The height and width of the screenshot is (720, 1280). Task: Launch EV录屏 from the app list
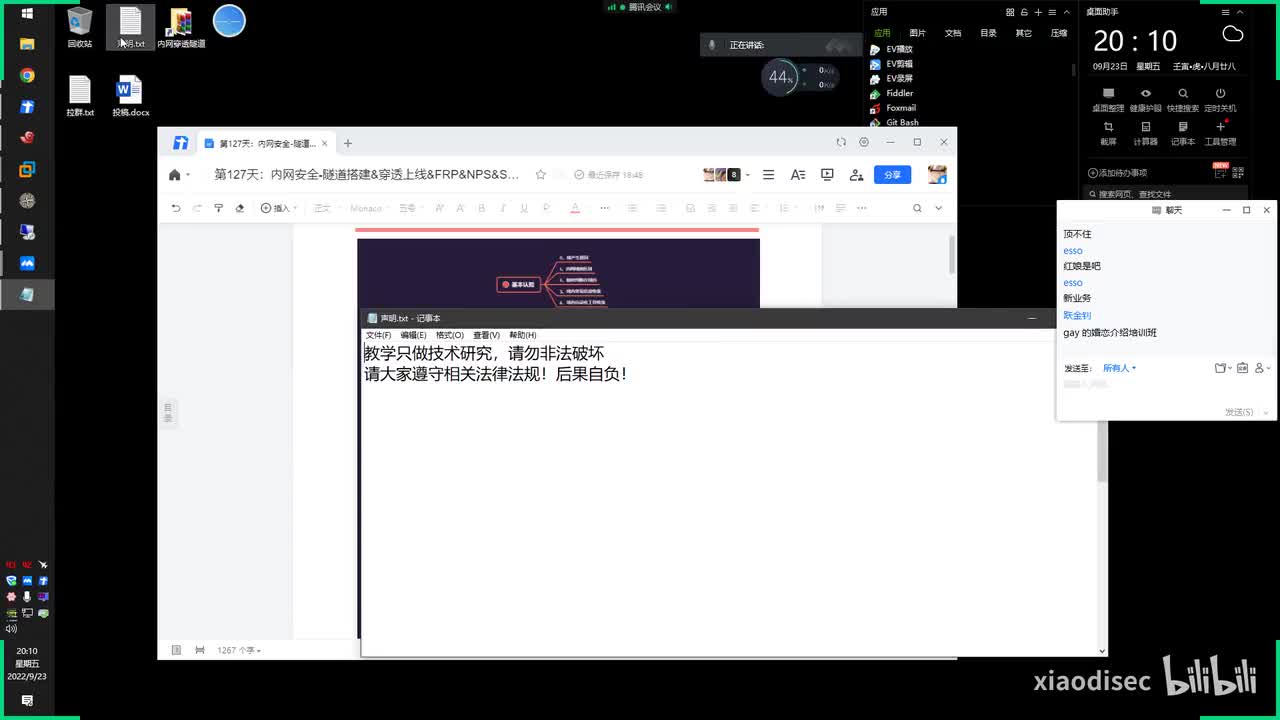pyautogui.click(x=891, y=78)
